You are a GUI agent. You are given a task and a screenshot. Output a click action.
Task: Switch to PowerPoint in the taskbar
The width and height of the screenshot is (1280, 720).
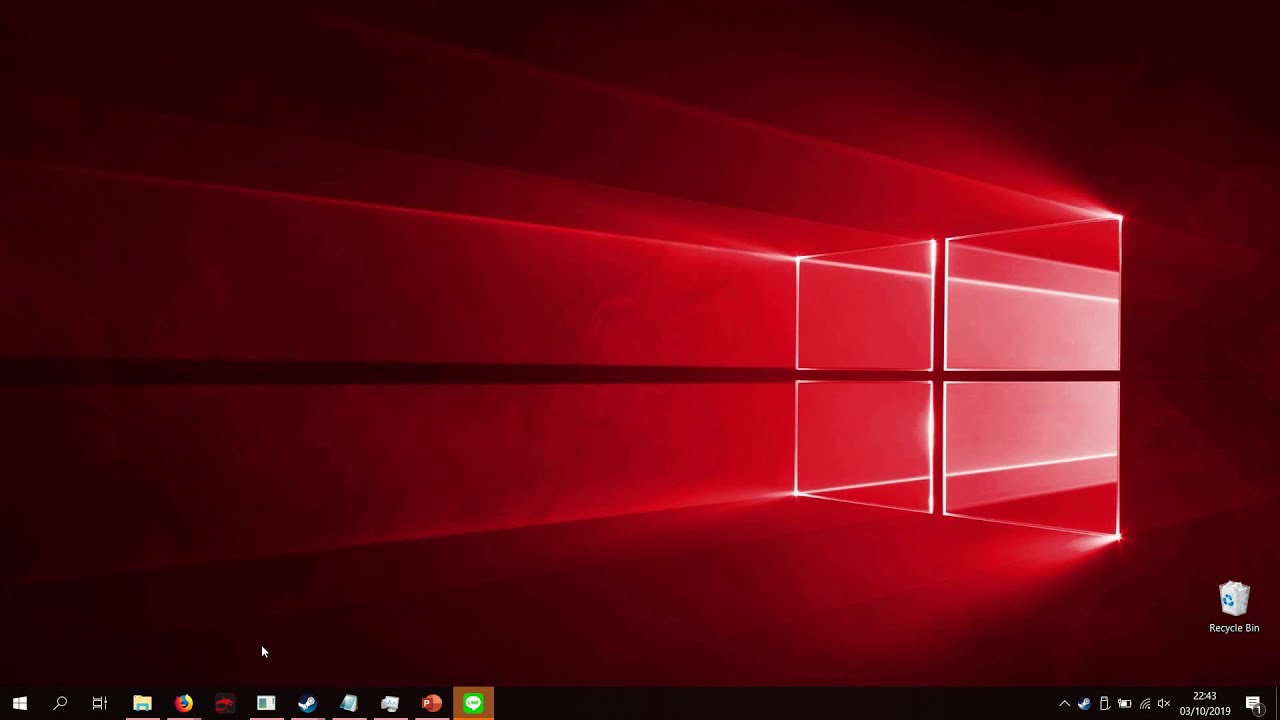click(x=431, y=704)
